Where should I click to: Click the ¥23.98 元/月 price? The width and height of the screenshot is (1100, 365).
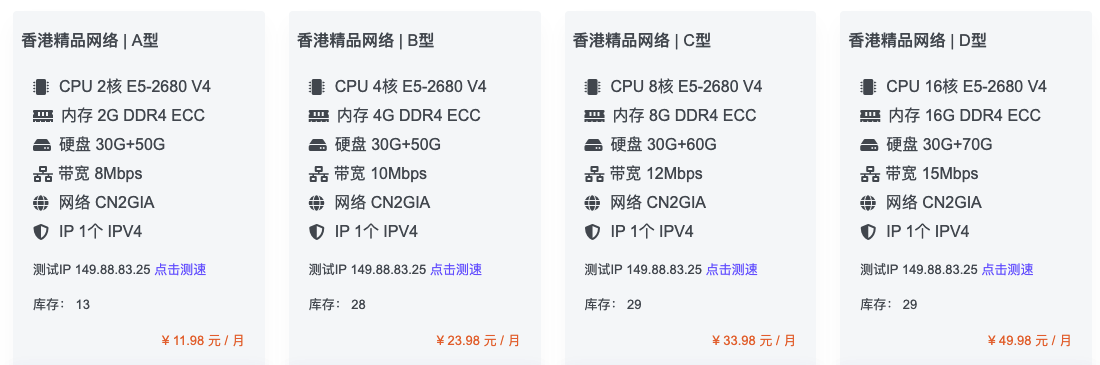point(478,341)
